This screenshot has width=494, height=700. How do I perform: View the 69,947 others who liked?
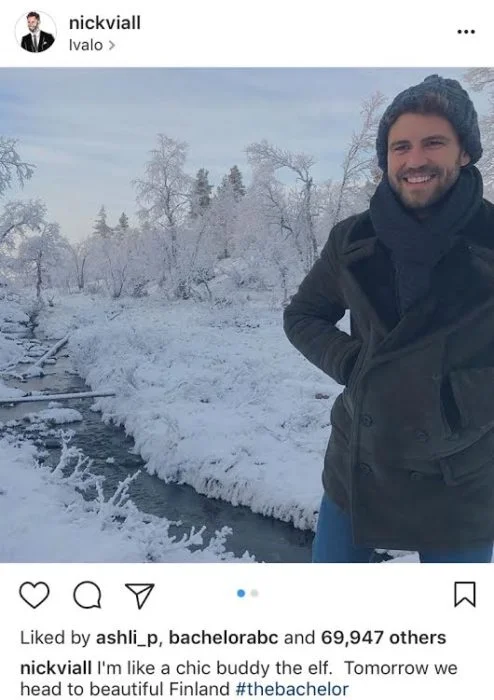click(x=383, y=638)
